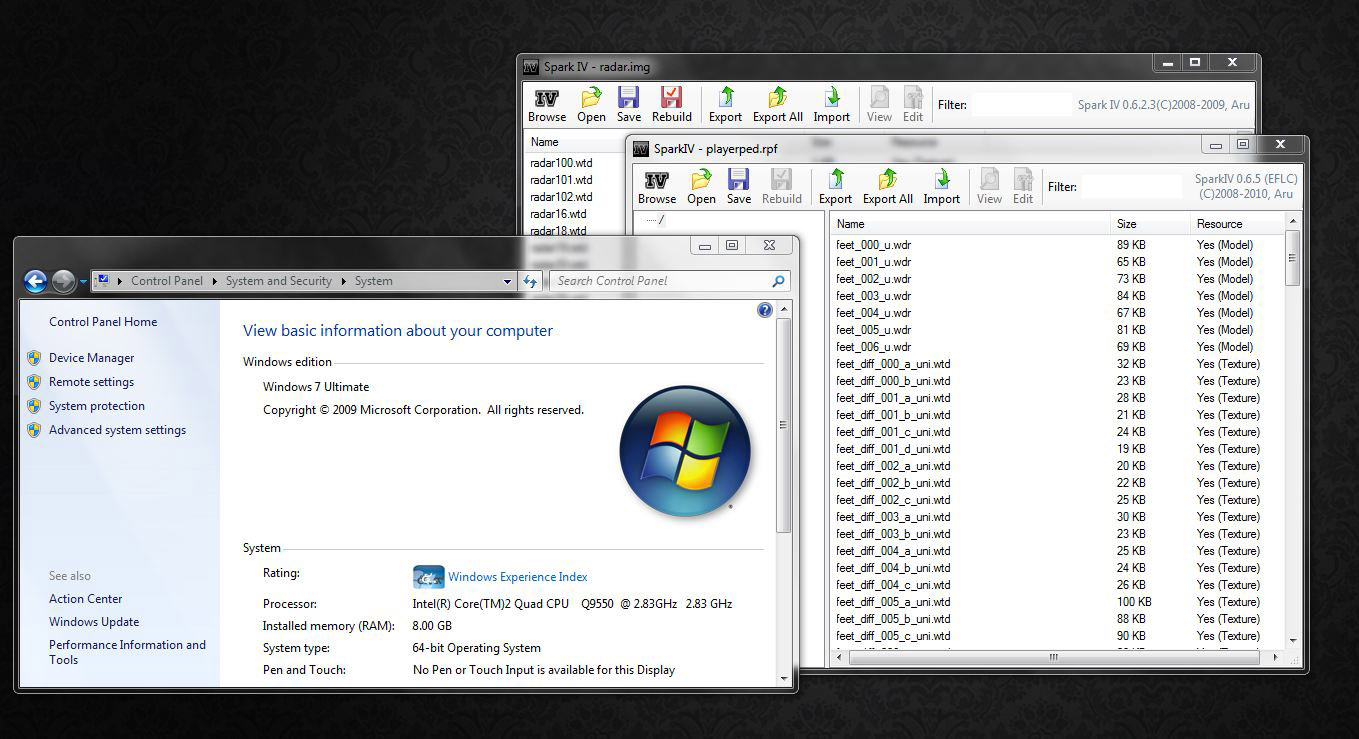Click Open folder icon in playerped.rpf toolbar
The width and height of the screenshot is (1359, 739).
[701, 180]
